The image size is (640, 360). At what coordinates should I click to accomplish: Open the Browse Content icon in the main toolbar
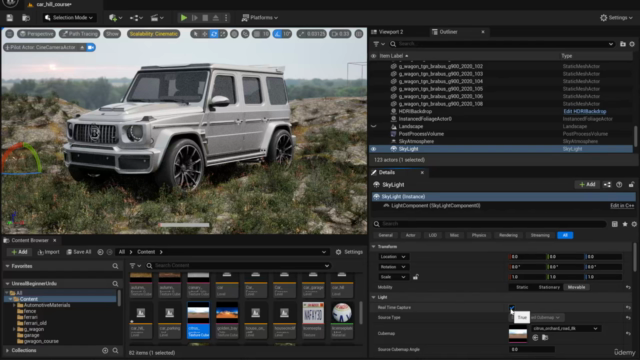26,18
